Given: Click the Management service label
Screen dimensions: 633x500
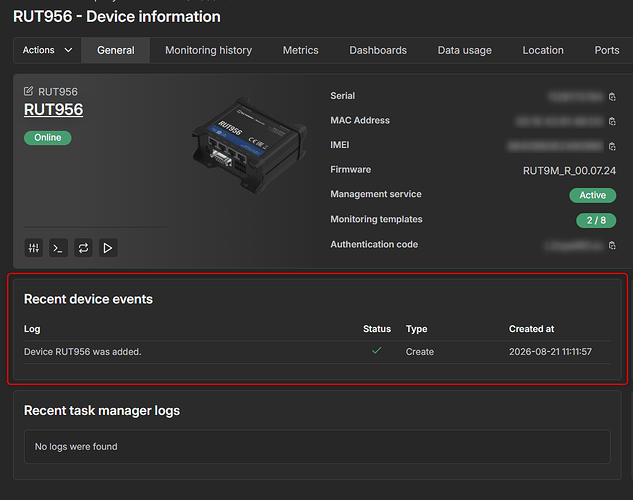Looking at the screenshot, I should (376, 194).
